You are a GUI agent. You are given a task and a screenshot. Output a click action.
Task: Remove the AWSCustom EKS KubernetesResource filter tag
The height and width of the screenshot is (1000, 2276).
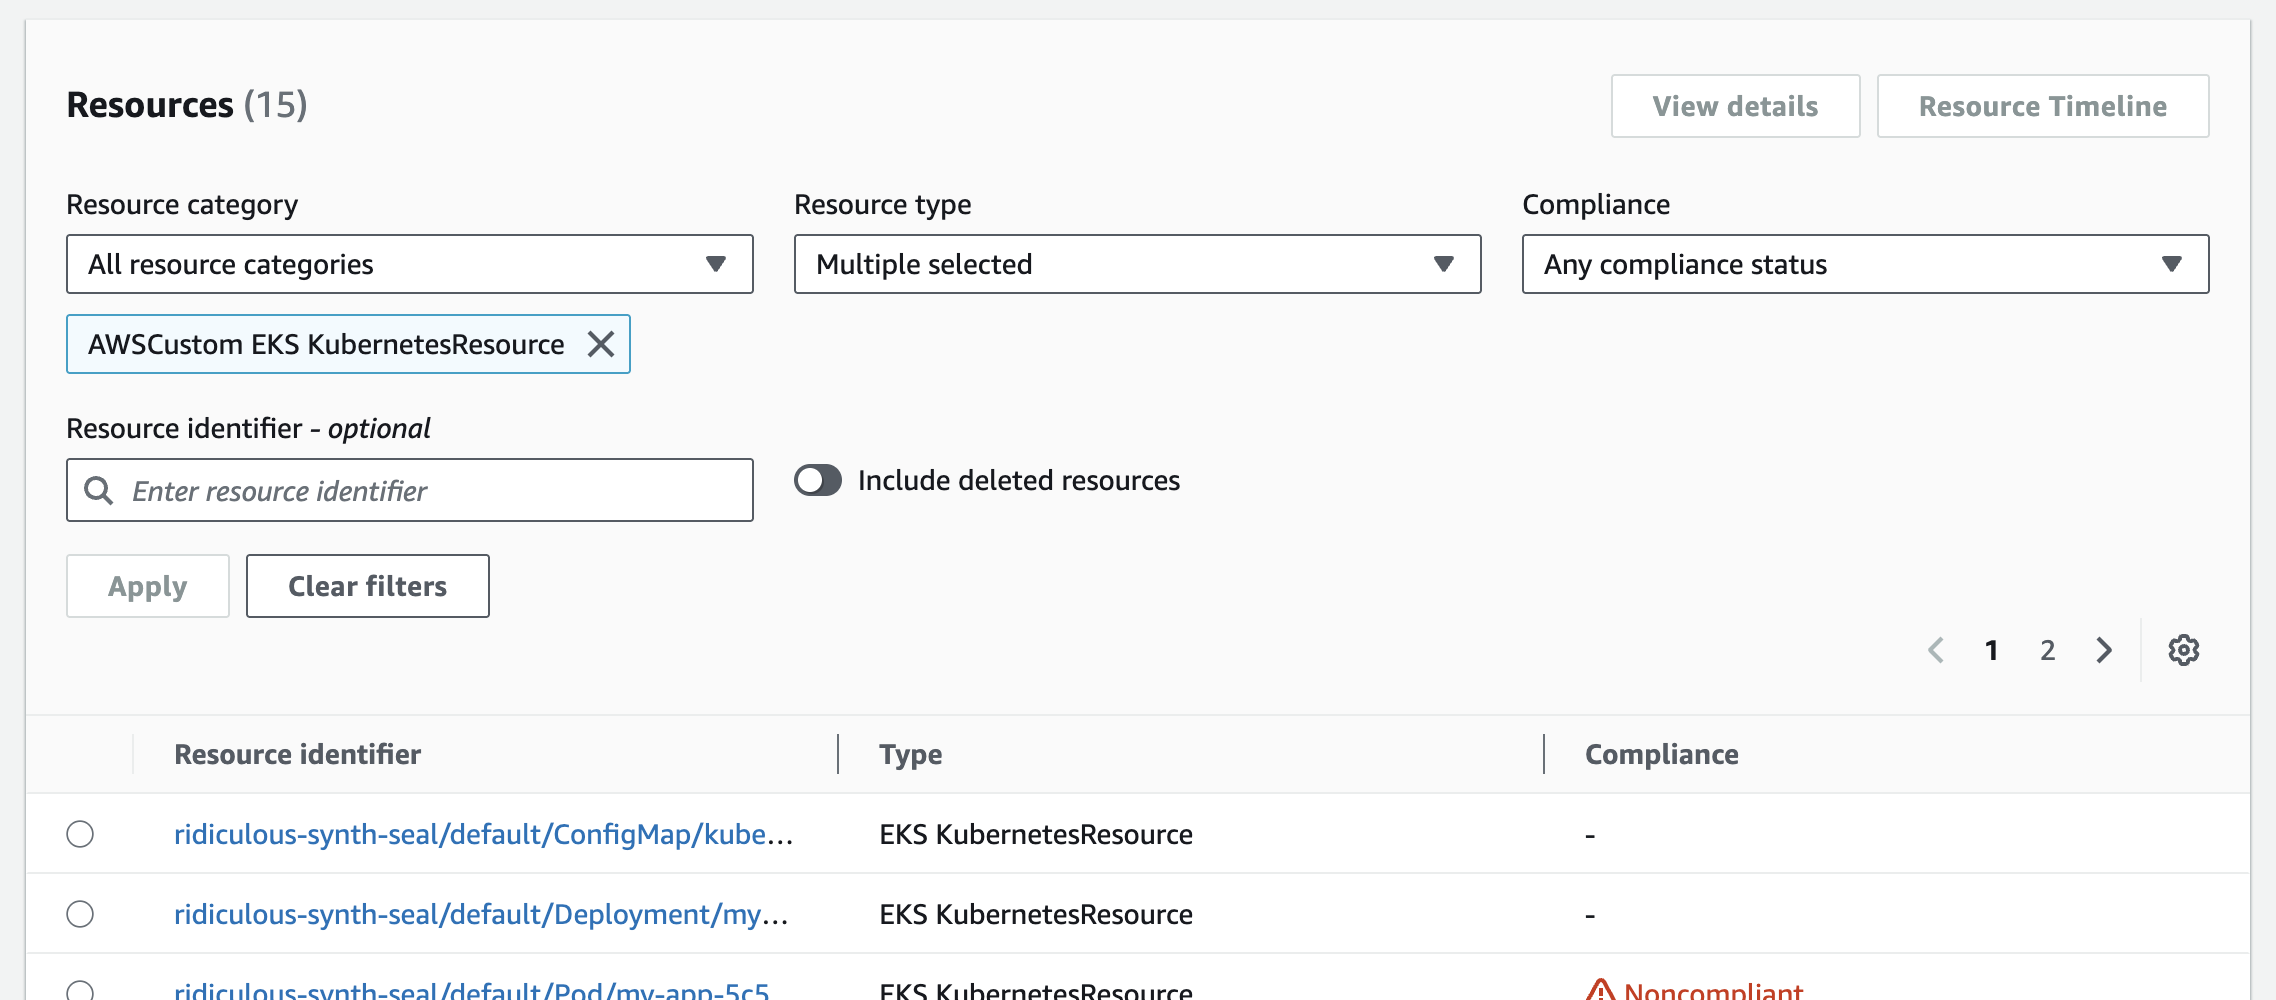600,344
